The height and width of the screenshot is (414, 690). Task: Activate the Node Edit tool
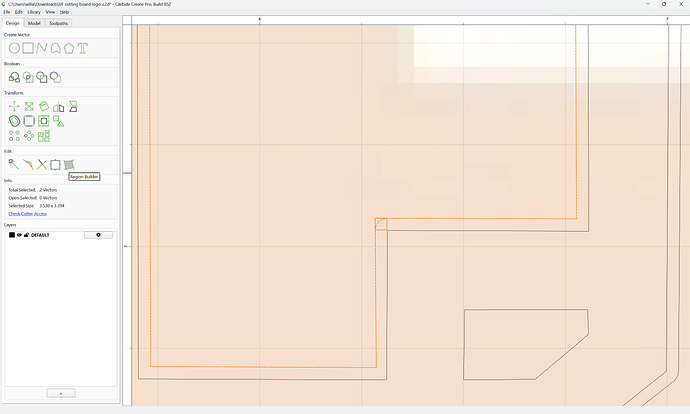coord(14,165)
